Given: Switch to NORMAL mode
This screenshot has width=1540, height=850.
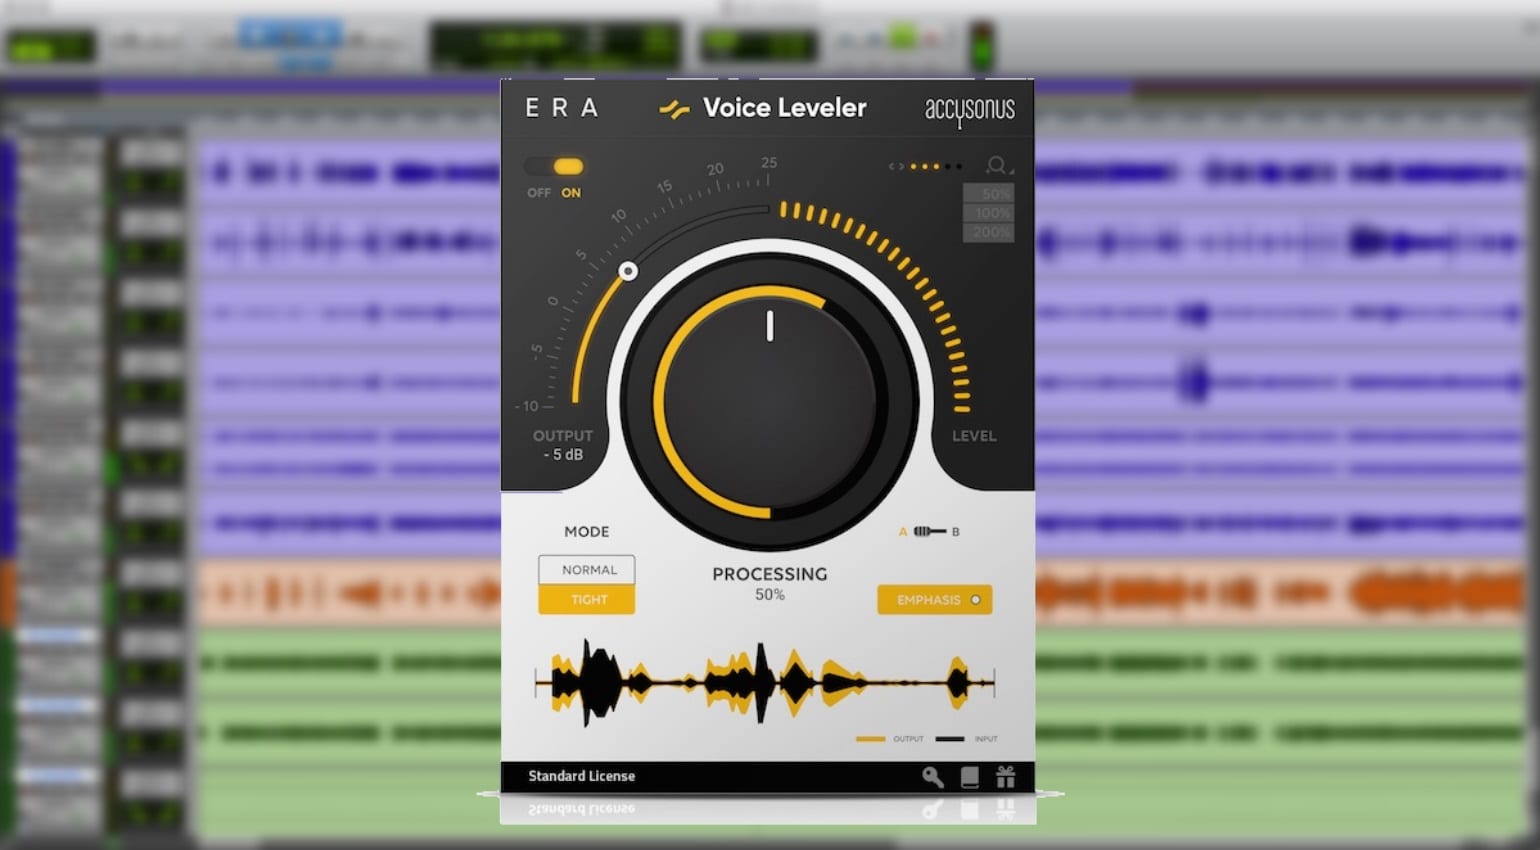Looking at the screenshot, I should (586, 570).
